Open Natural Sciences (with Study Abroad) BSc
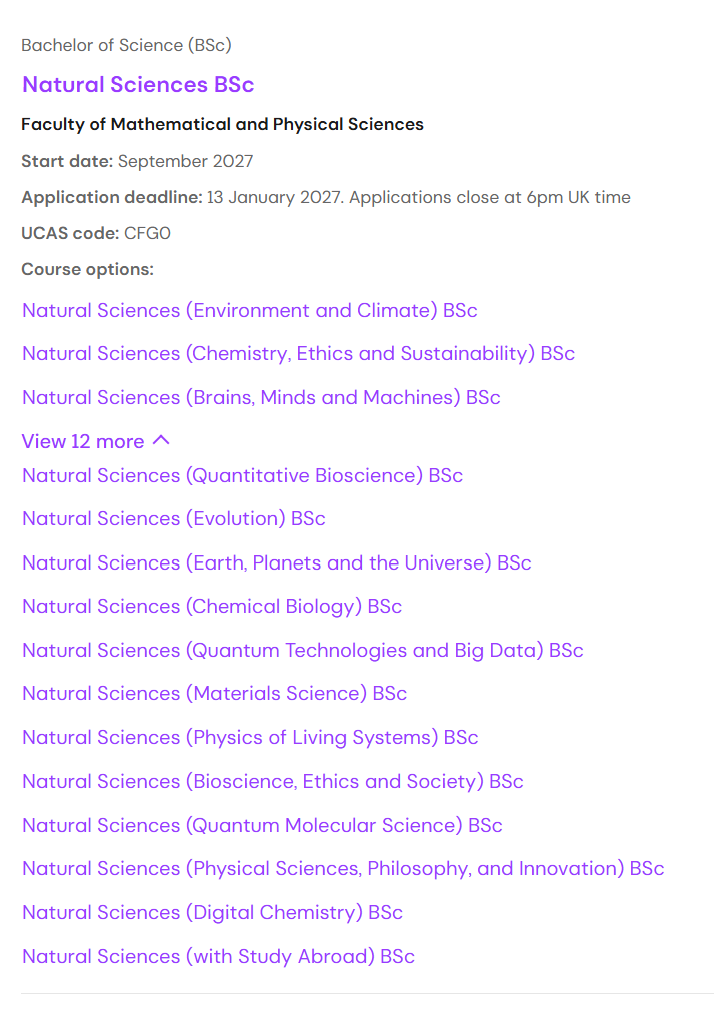The width and height of the screenshot is (714, 1028). (x=218, y=956)
